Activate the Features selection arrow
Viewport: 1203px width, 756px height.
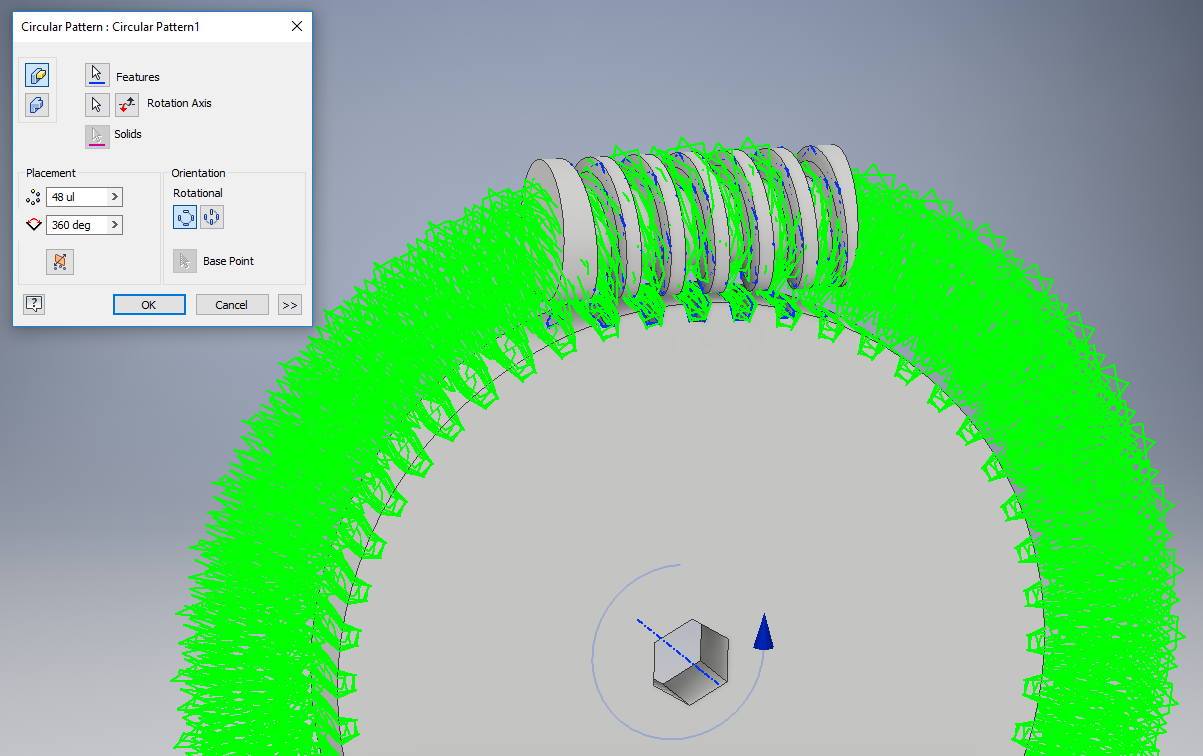click(97, 75)
